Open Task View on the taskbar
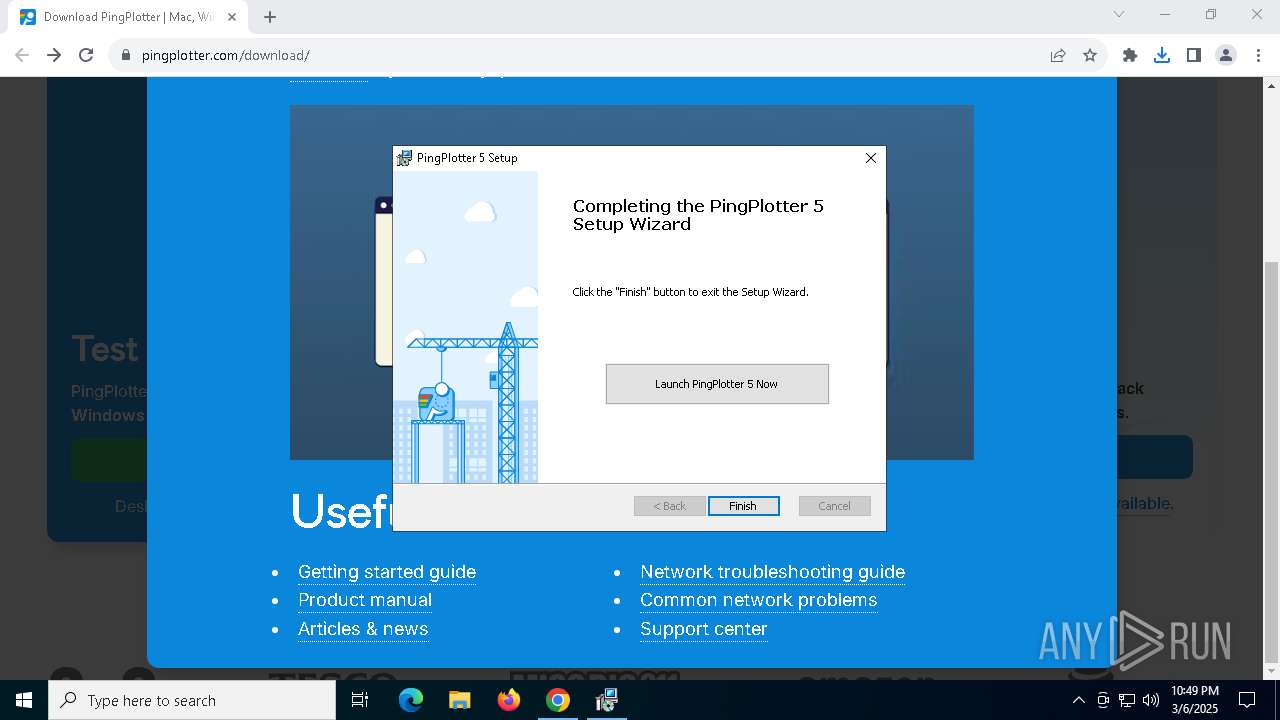The width and height of the screenshot is (1280, 720). click(360, 700)
